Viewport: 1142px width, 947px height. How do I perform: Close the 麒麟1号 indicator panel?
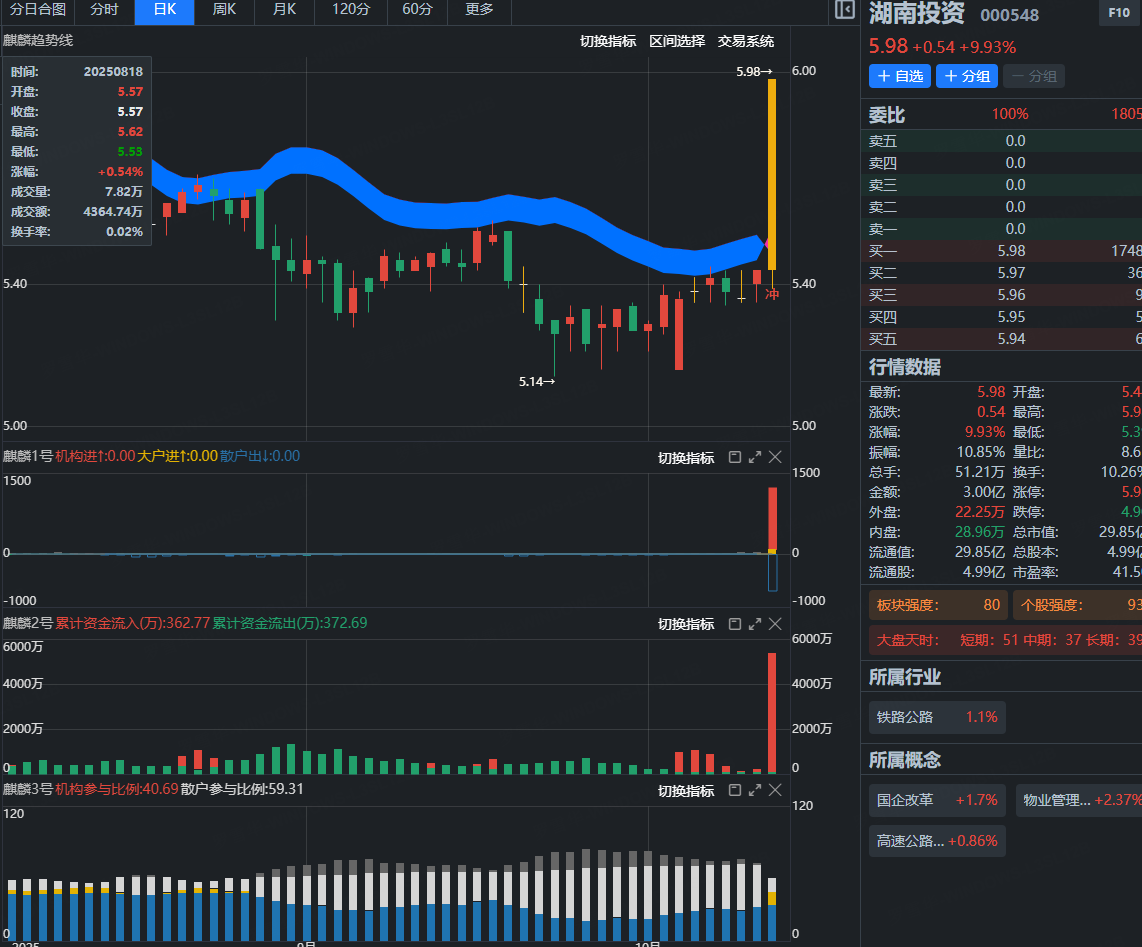tap(775, 457)
